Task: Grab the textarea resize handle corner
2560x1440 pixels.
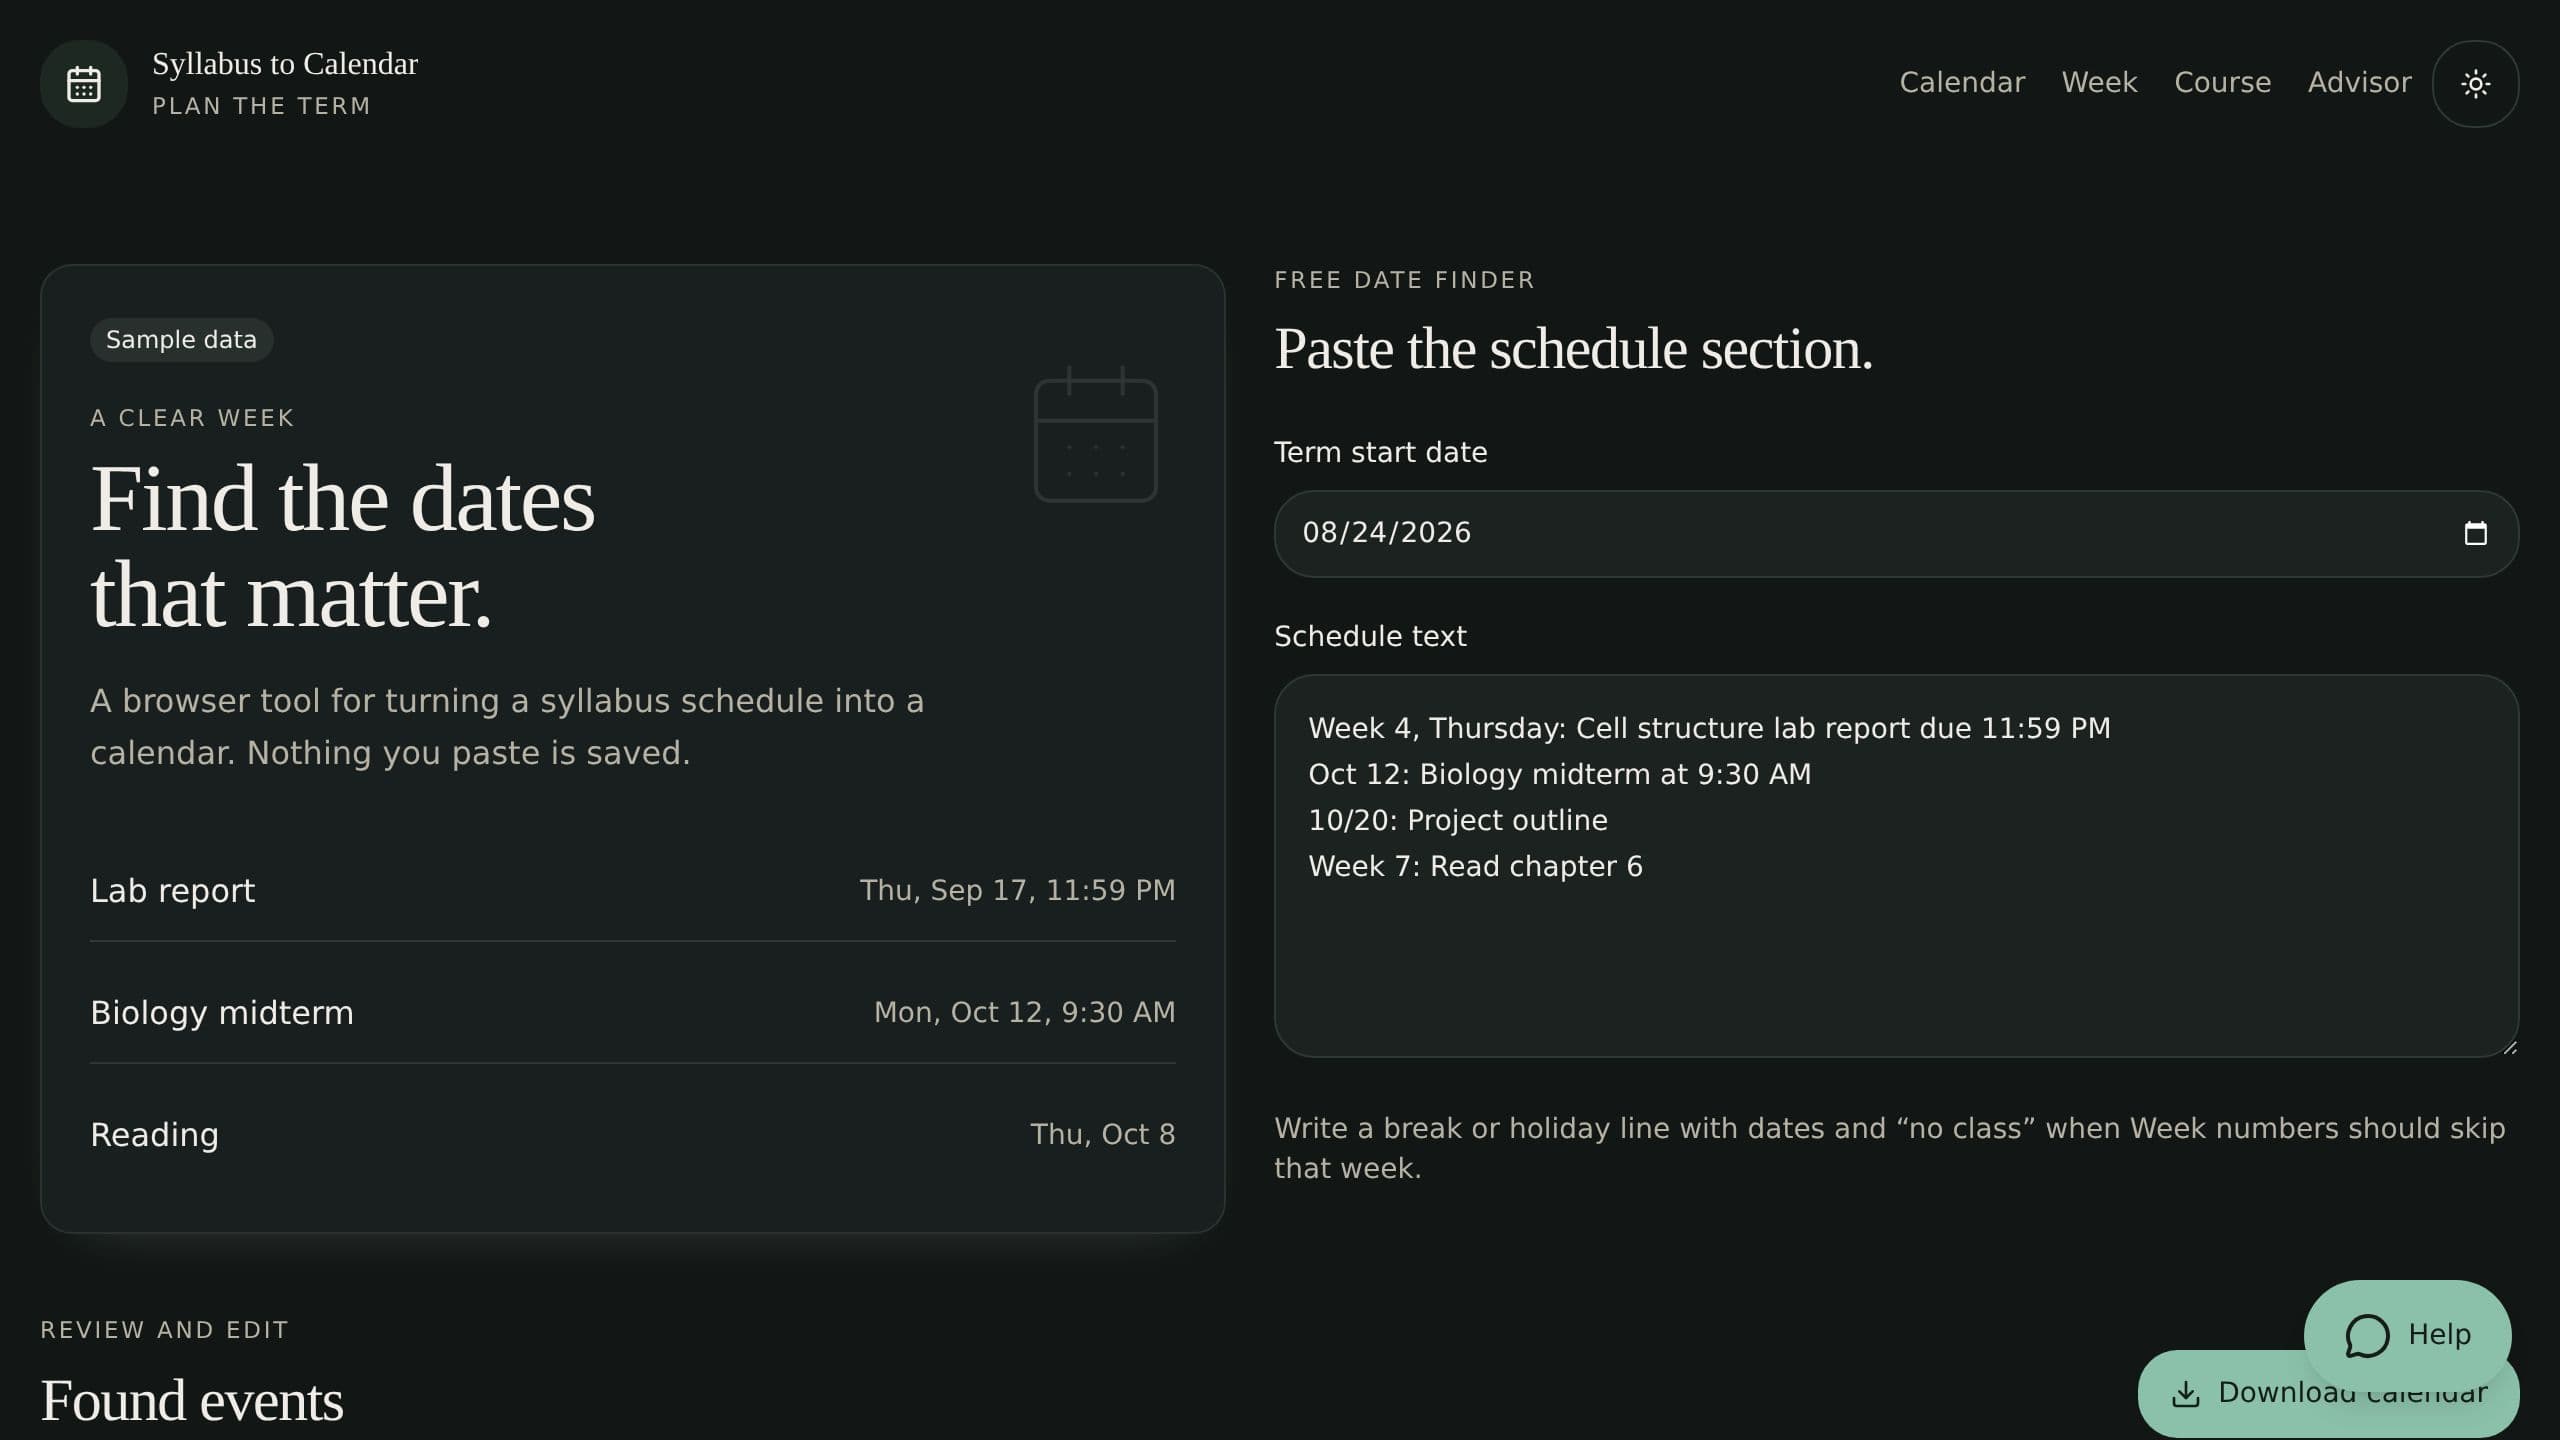Action: tap(2509, 1047)
